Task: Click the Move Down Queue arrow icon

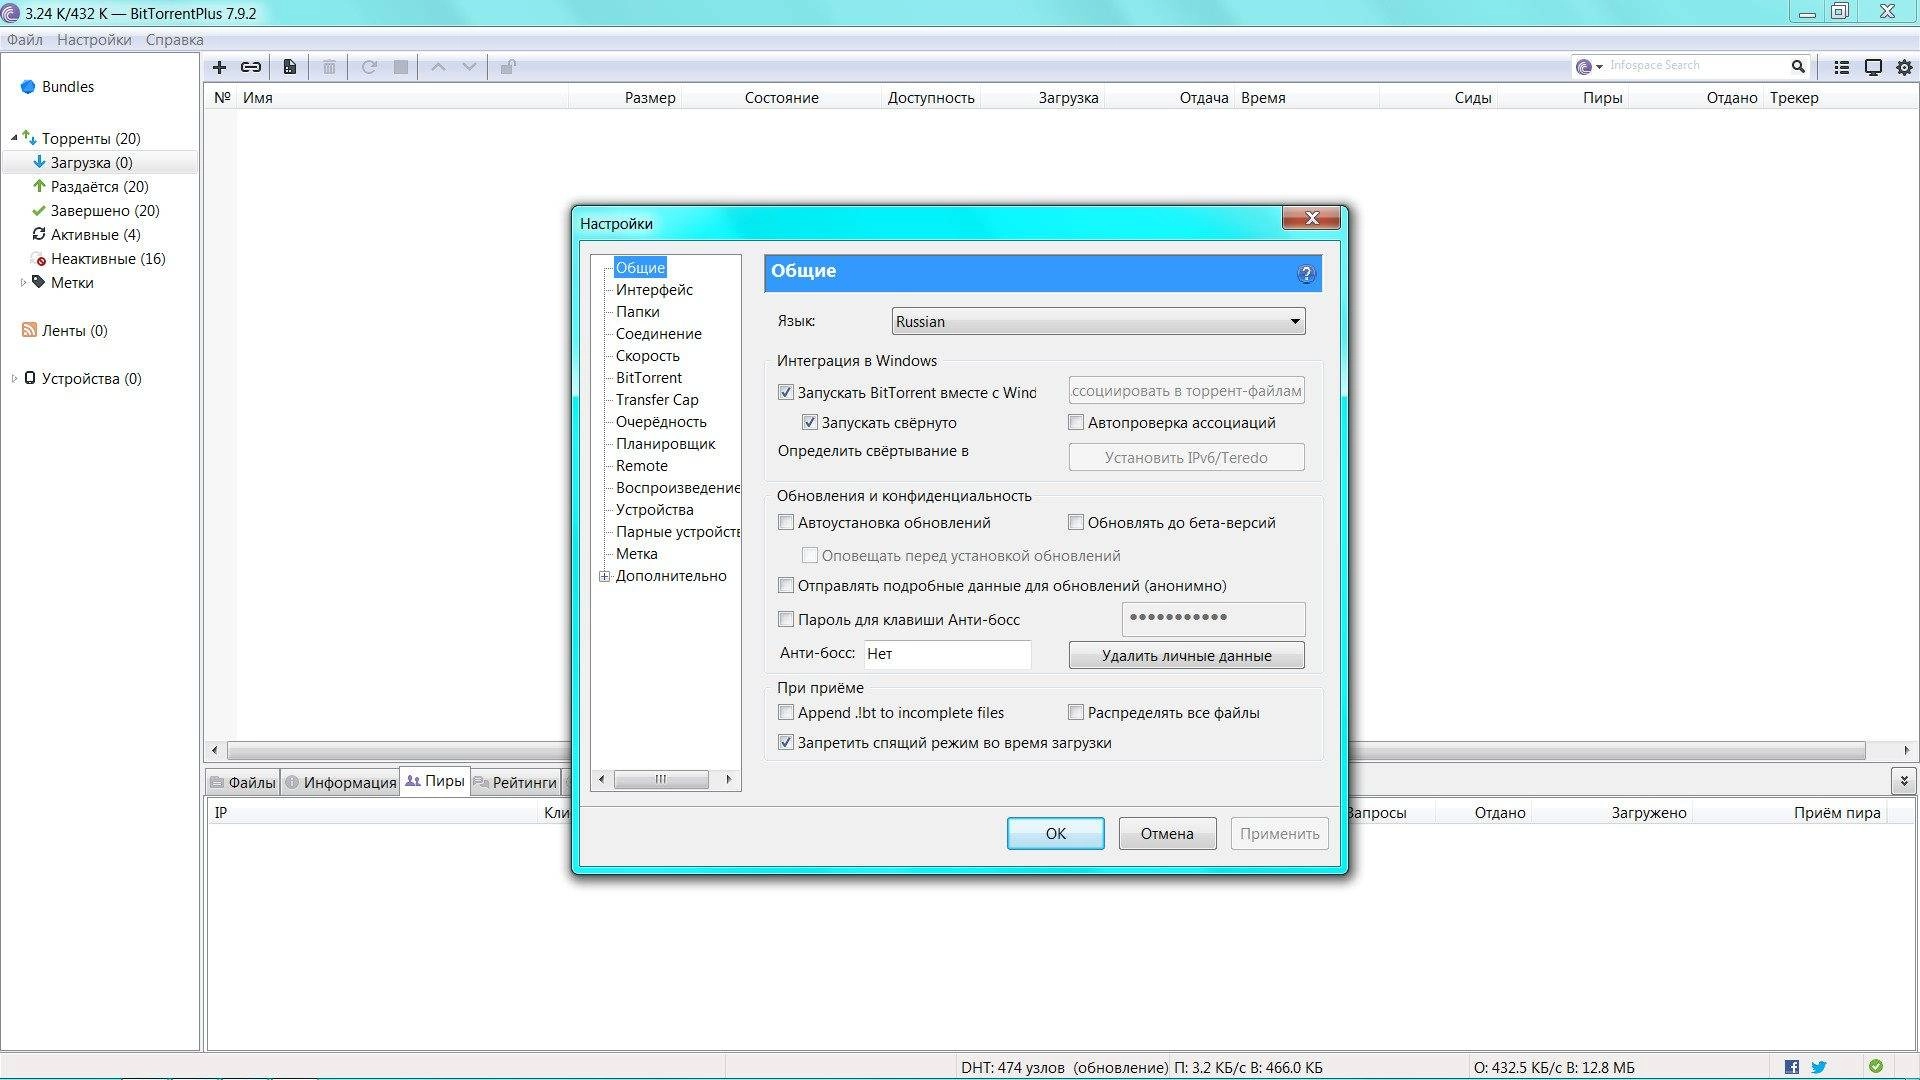Action: [x=469, y=67]
